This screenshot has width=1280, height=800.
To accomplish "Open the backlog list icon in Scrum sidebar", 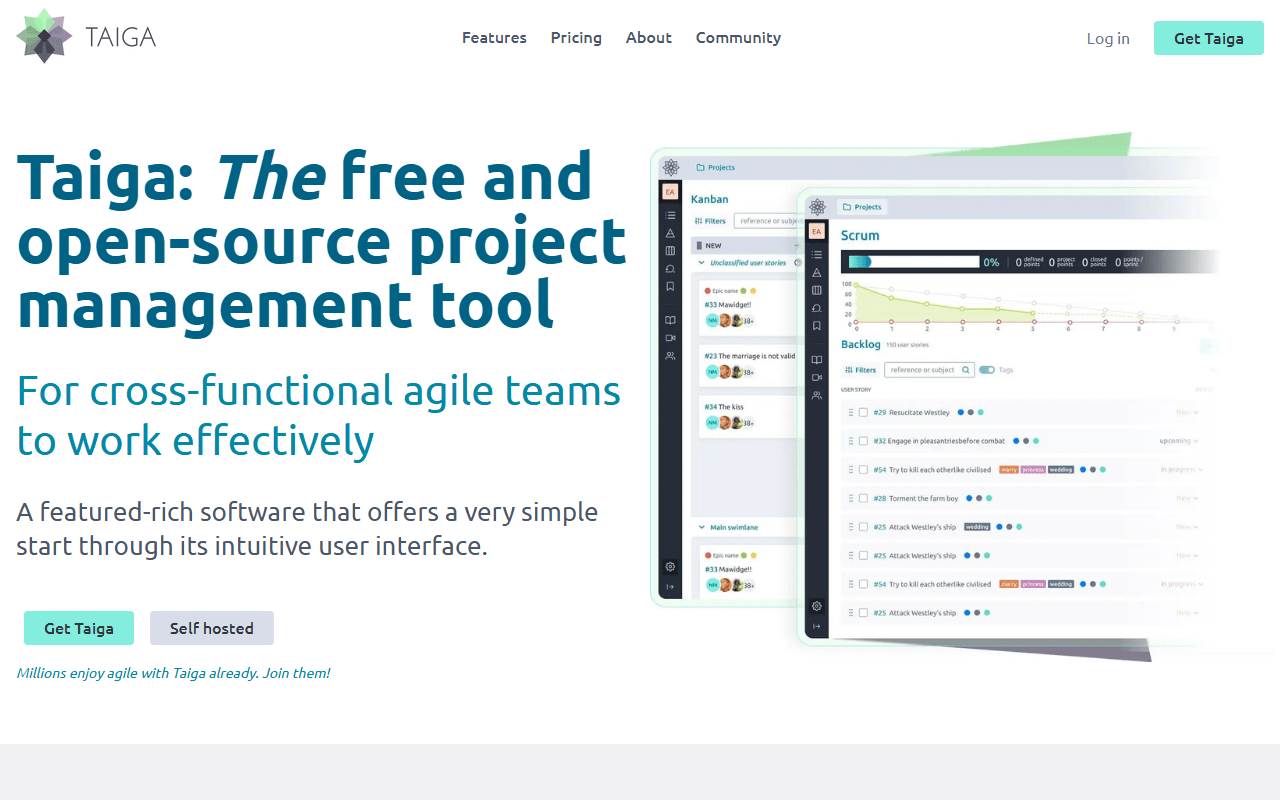I will click(817, 254).
